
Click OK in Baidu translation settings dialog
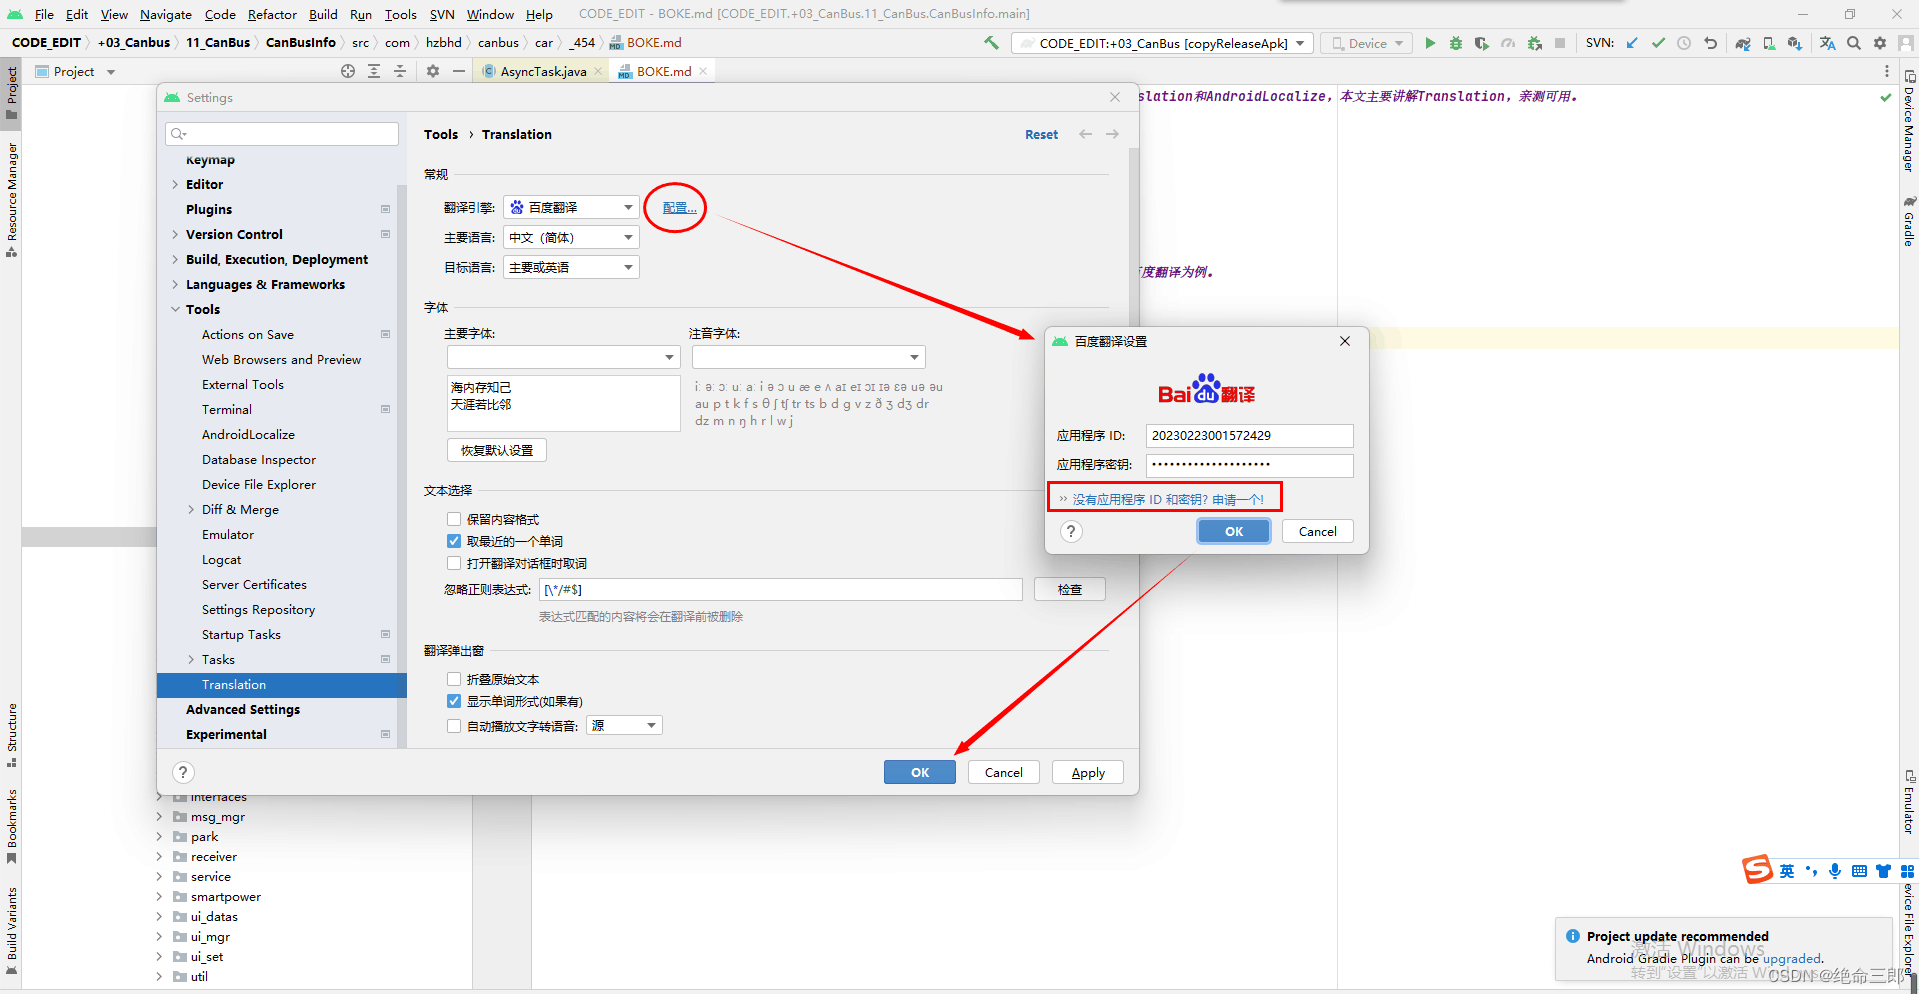(x=1234, y=531)
